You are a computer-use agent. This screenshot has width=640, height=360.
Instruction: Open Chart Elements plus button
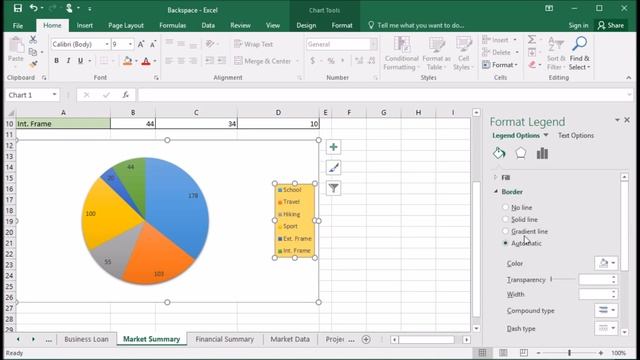[333, 147]
